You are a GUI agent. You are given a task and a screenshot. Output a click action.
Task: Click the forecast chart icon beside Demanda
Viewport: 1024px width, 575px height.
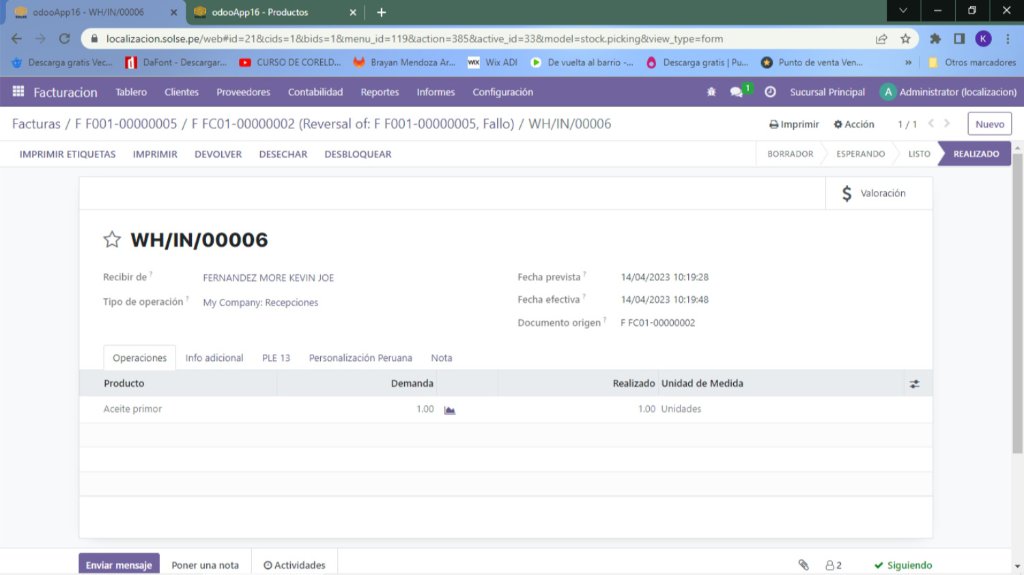(450, 410)
